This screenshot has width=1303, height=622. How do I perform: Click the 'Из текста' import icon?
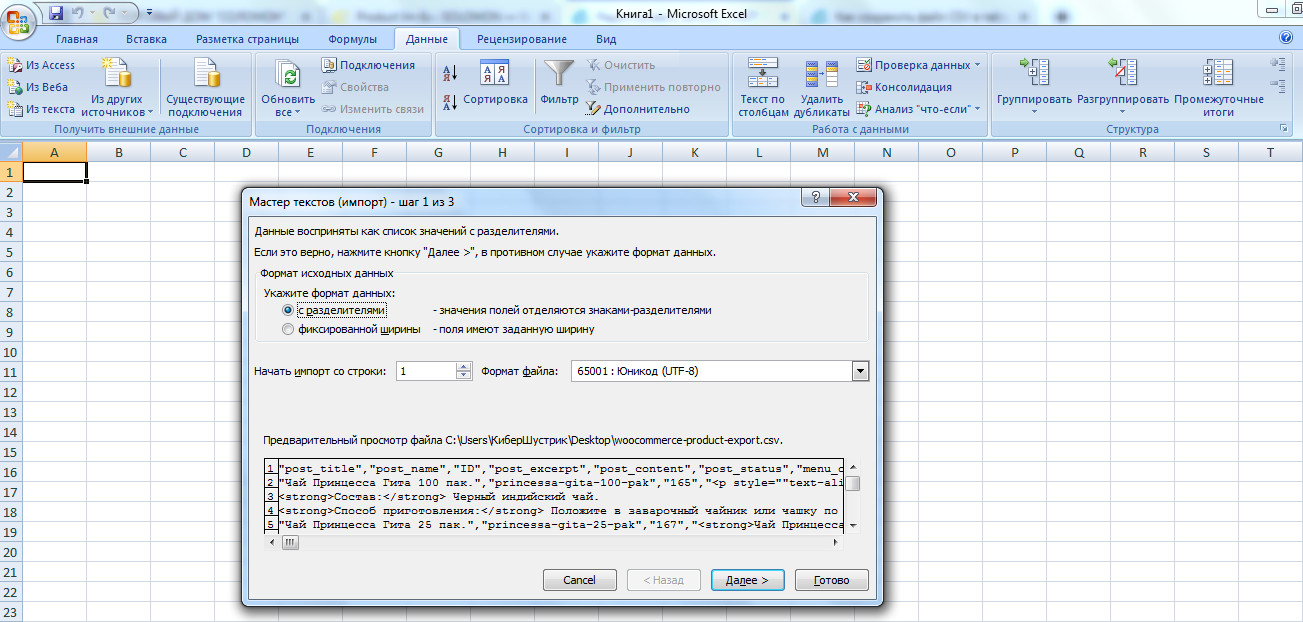coord(16,109)
